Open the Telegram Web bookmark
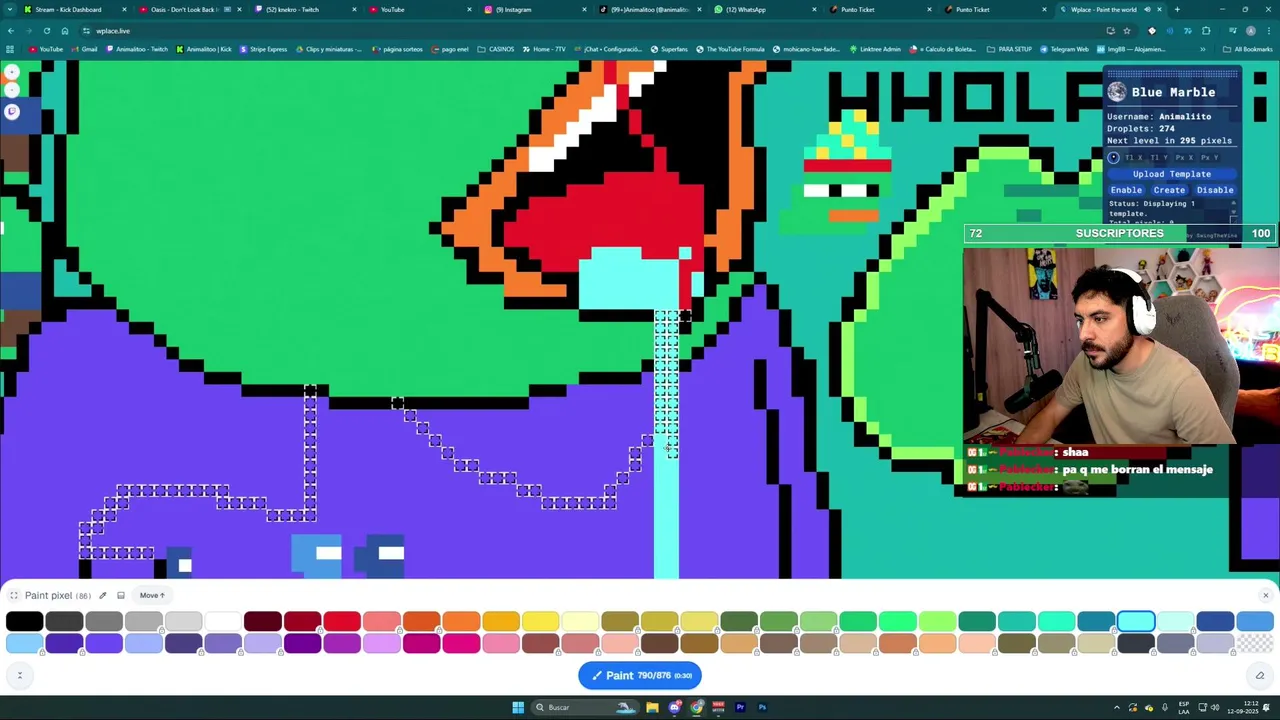Image resolution: width=1280 pixels, height=720 pixels. pyautogui.click(x=1064, y=49)
